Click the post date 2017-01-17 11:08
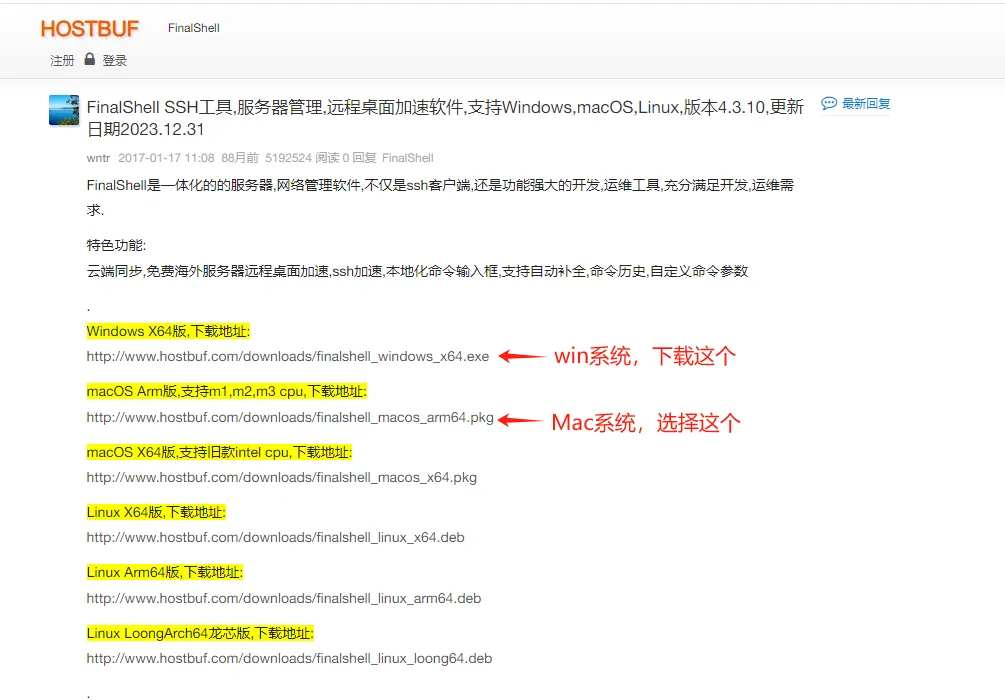1005x700 pixels. pos(166,158)
